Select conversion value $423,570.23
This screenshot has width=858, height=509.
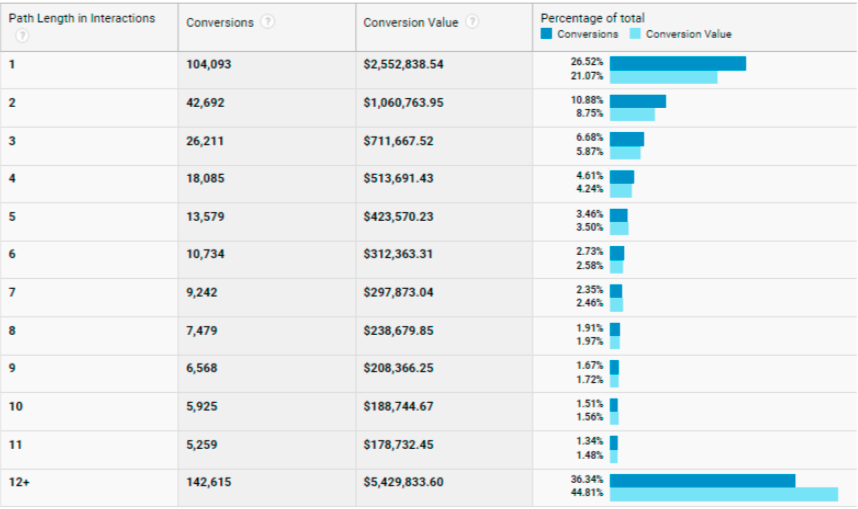pos(398,216)
